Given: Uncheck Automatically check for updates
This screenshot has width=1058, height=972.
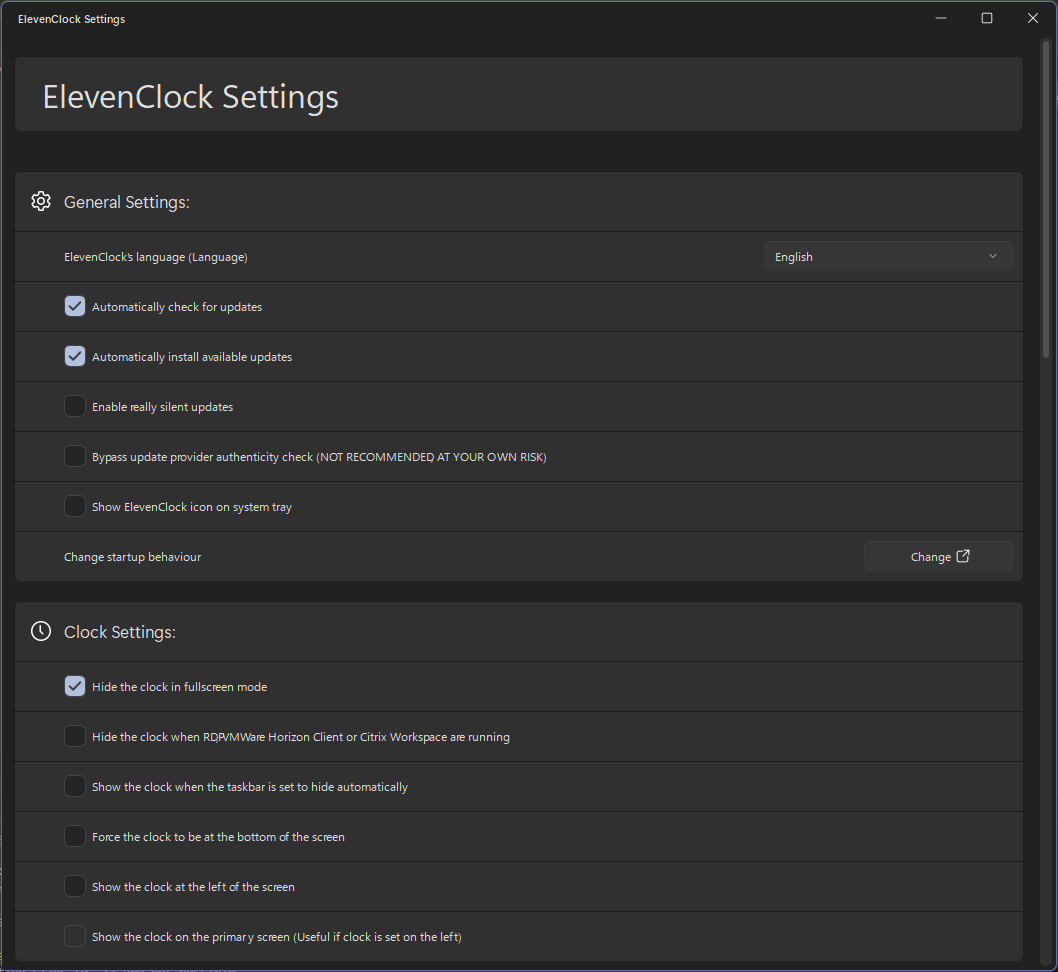Looking at the screenshot, I should (75, 307).
